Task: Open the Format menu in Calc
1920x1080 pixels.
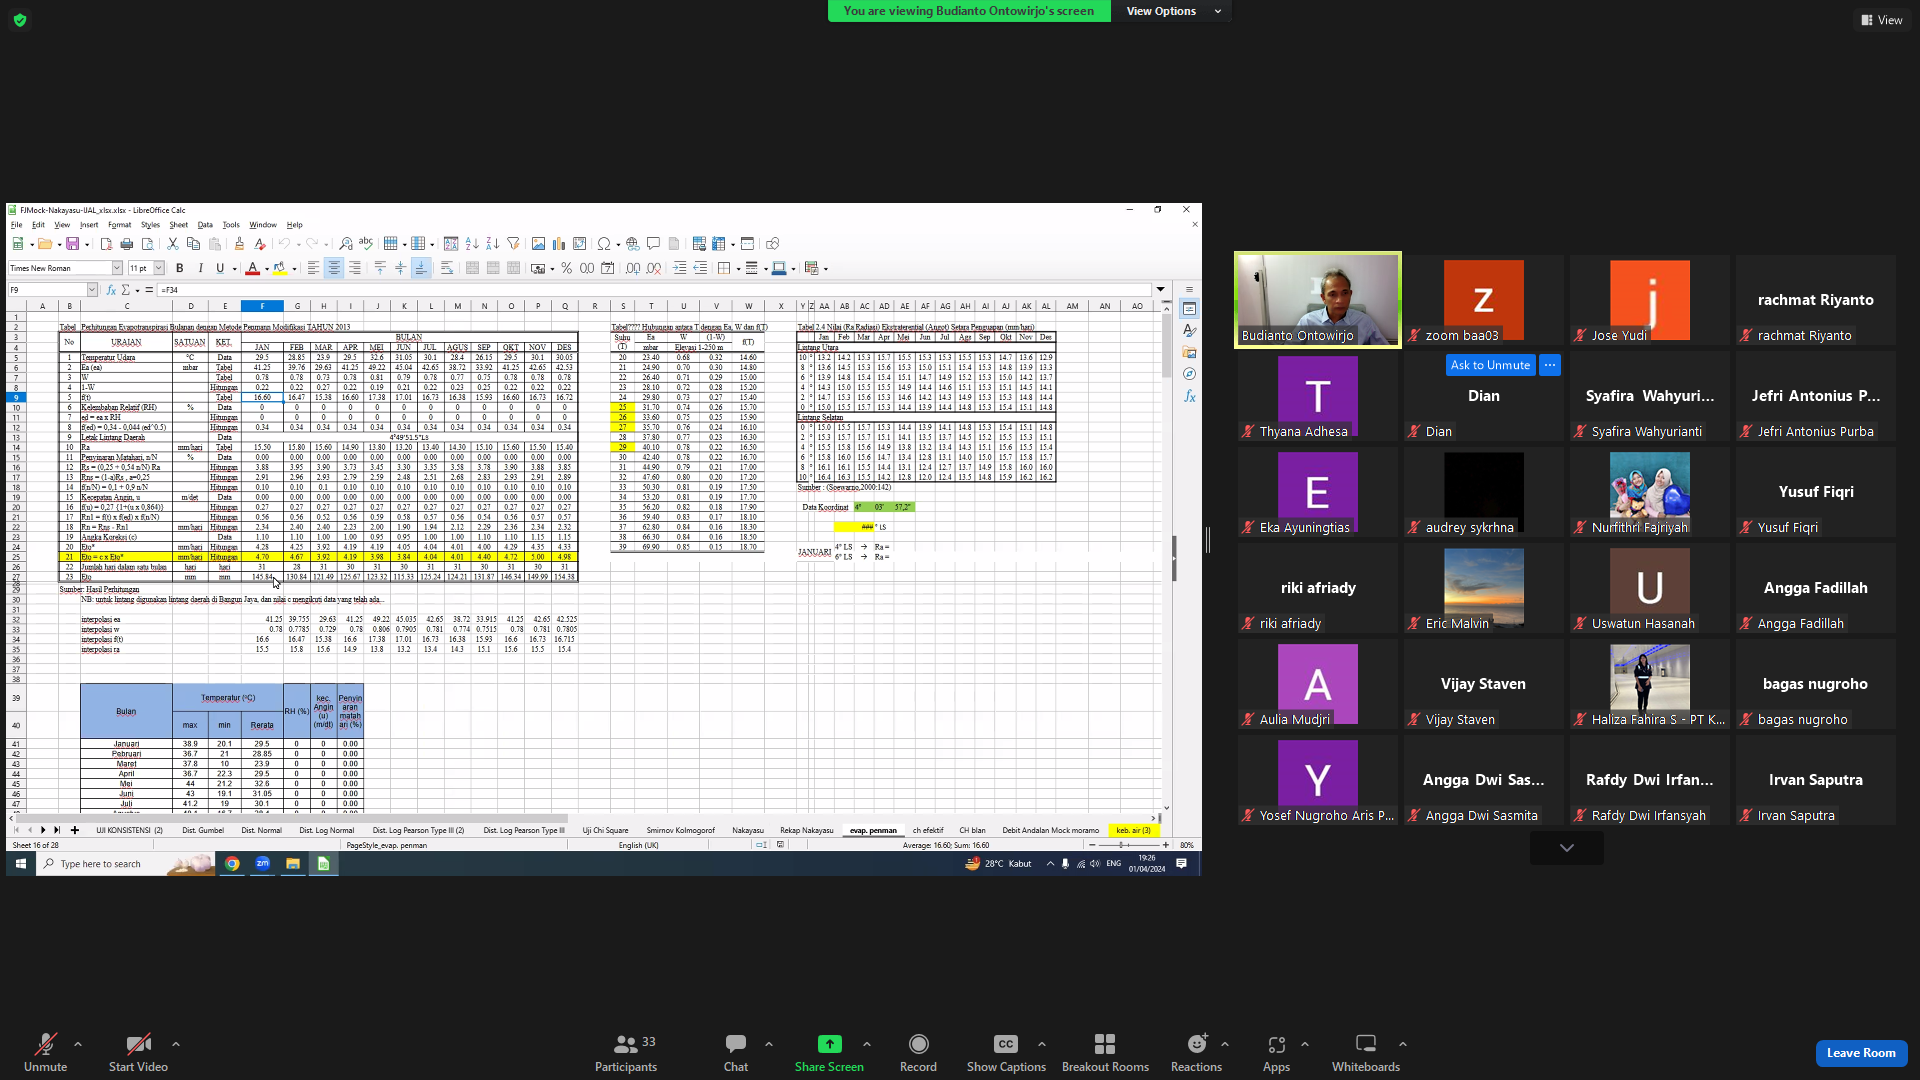Action: click(x=120, y=225)
